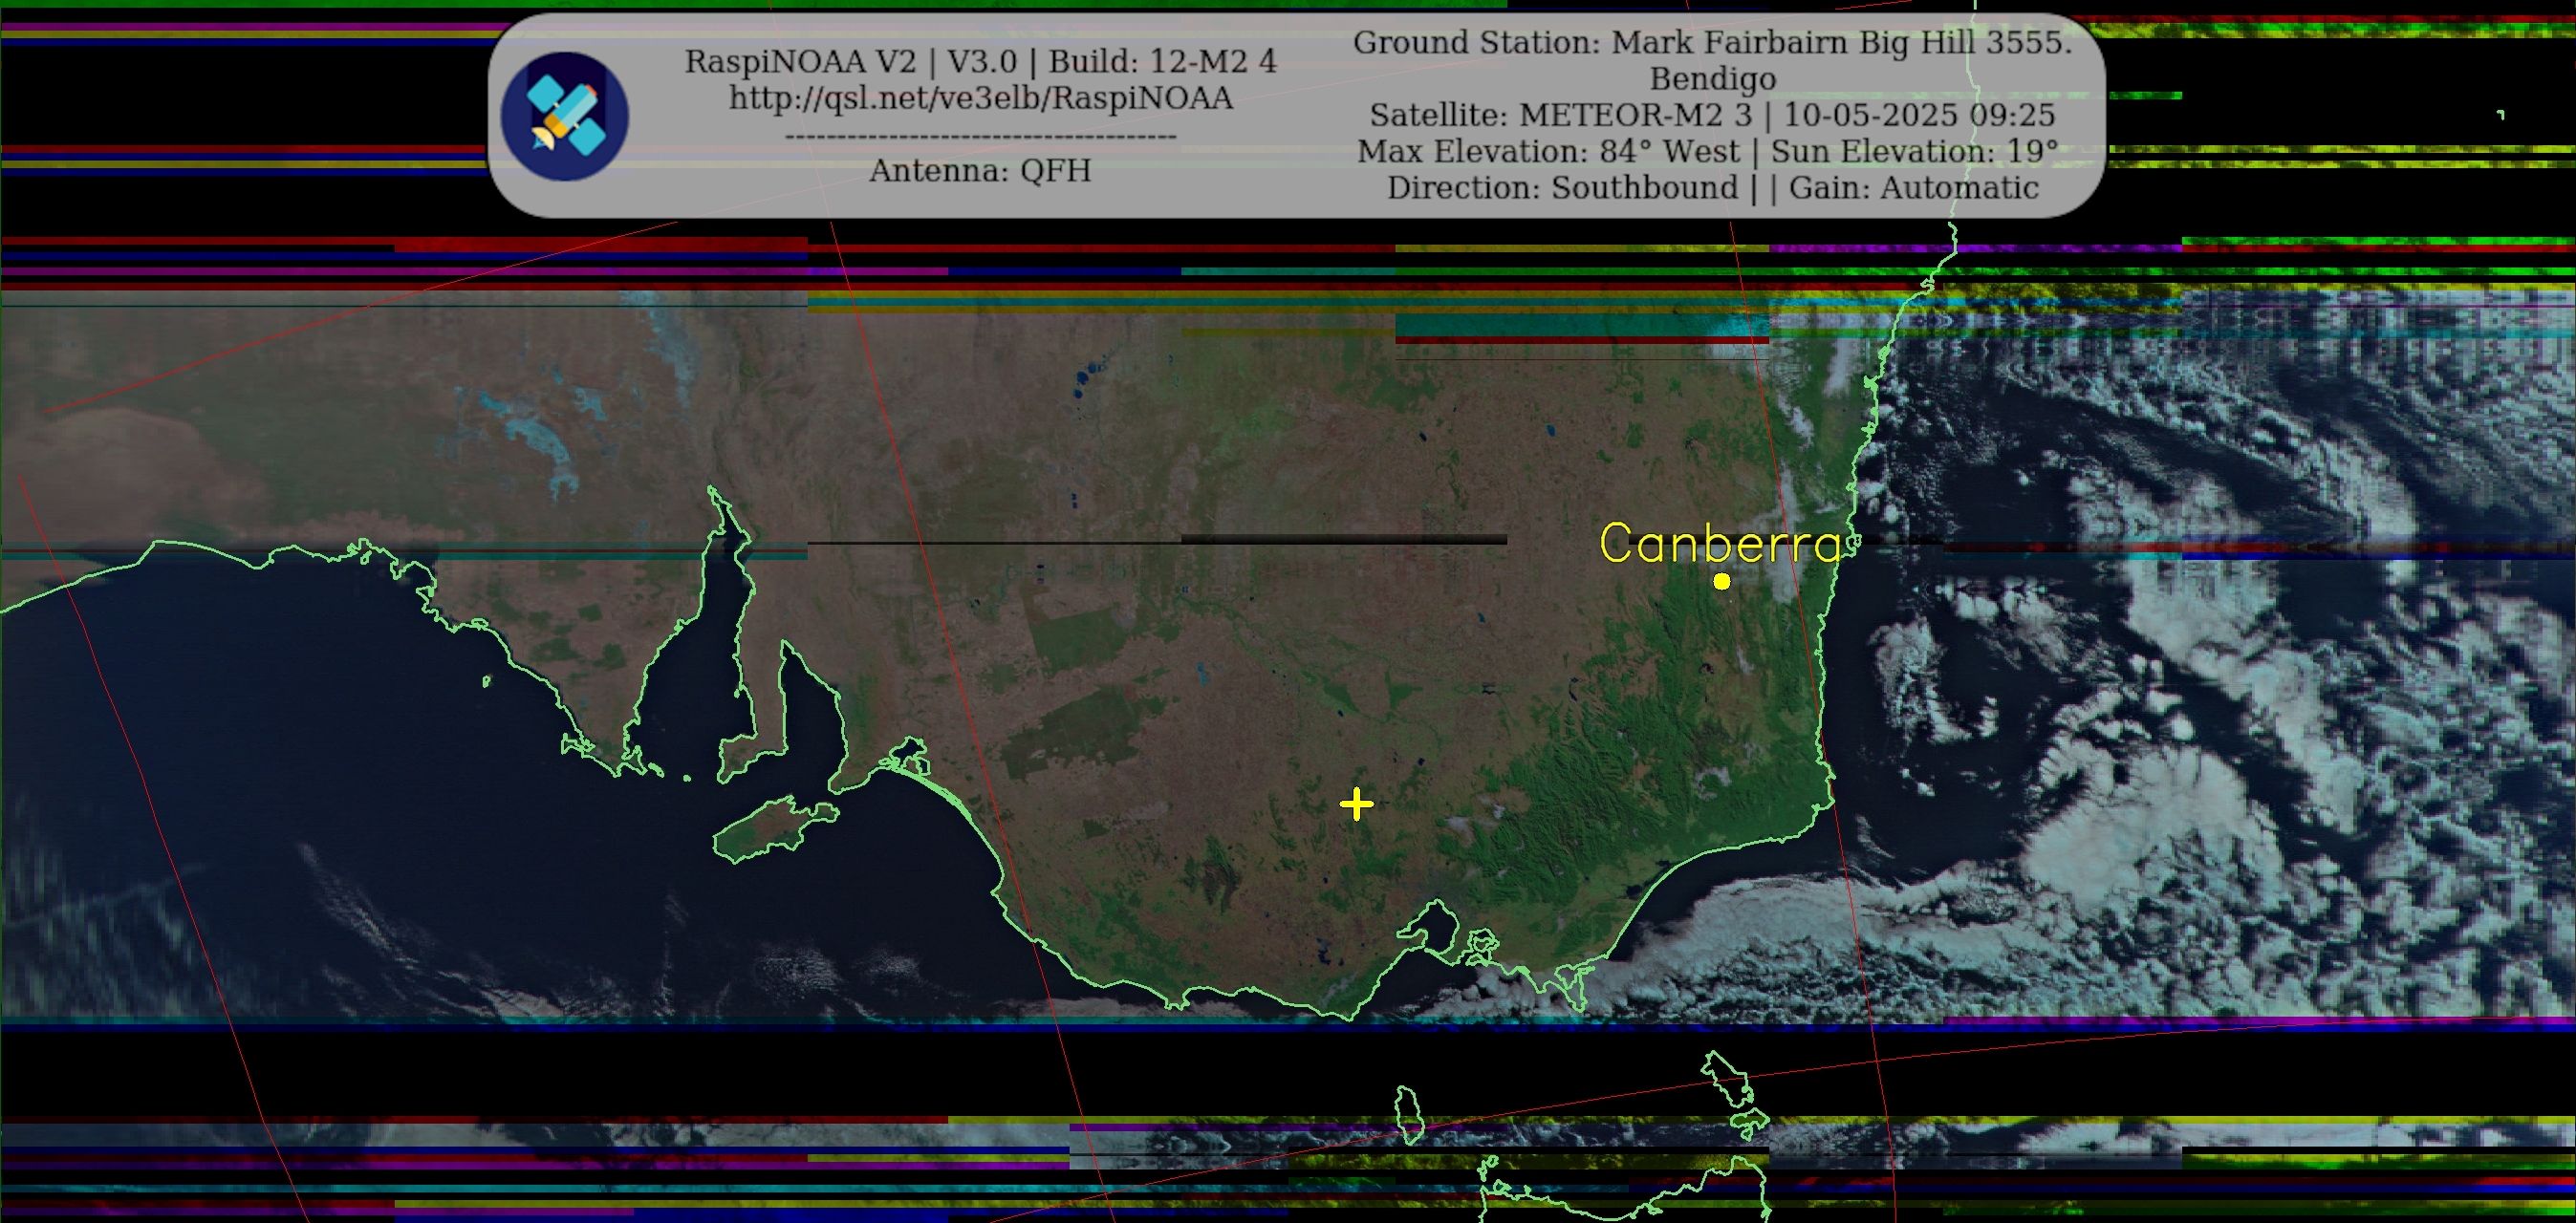Click the 'Antenna: QFH' text

(980, 171)
